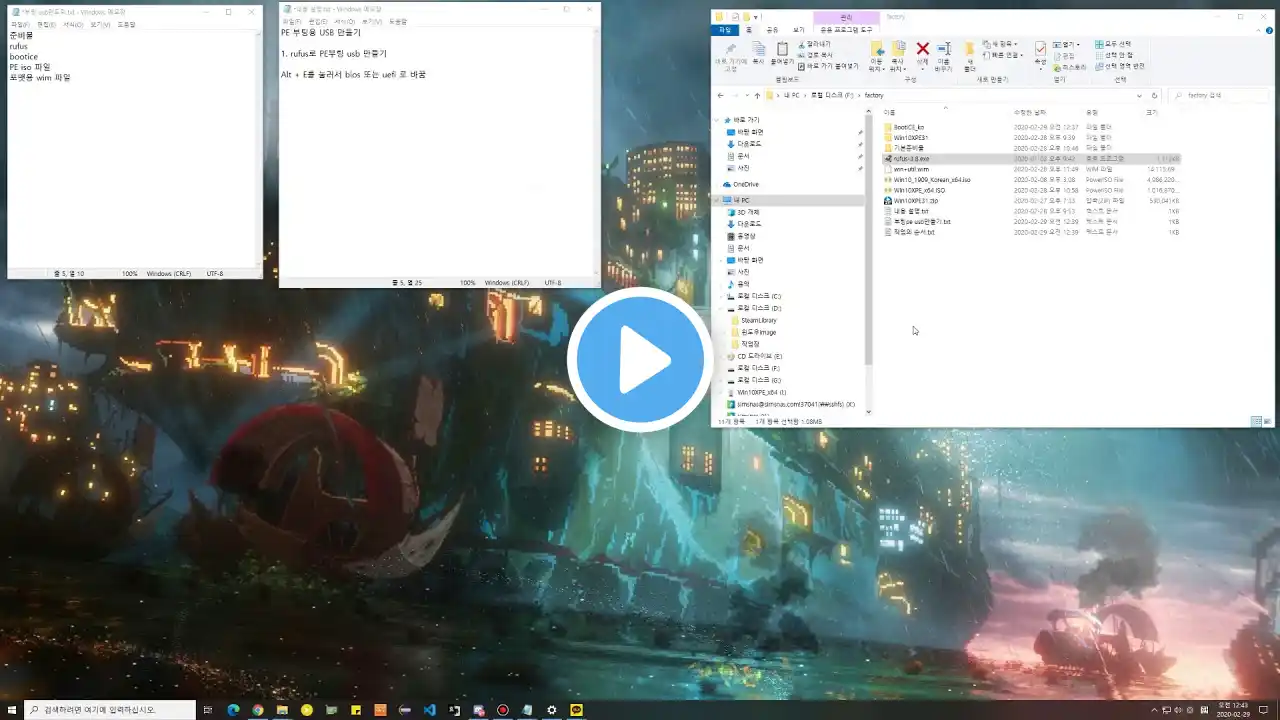Collapse the This PC (내 PC) tree node
The height and width of the screenshot is (720, 1280).
tap(718, 200)
